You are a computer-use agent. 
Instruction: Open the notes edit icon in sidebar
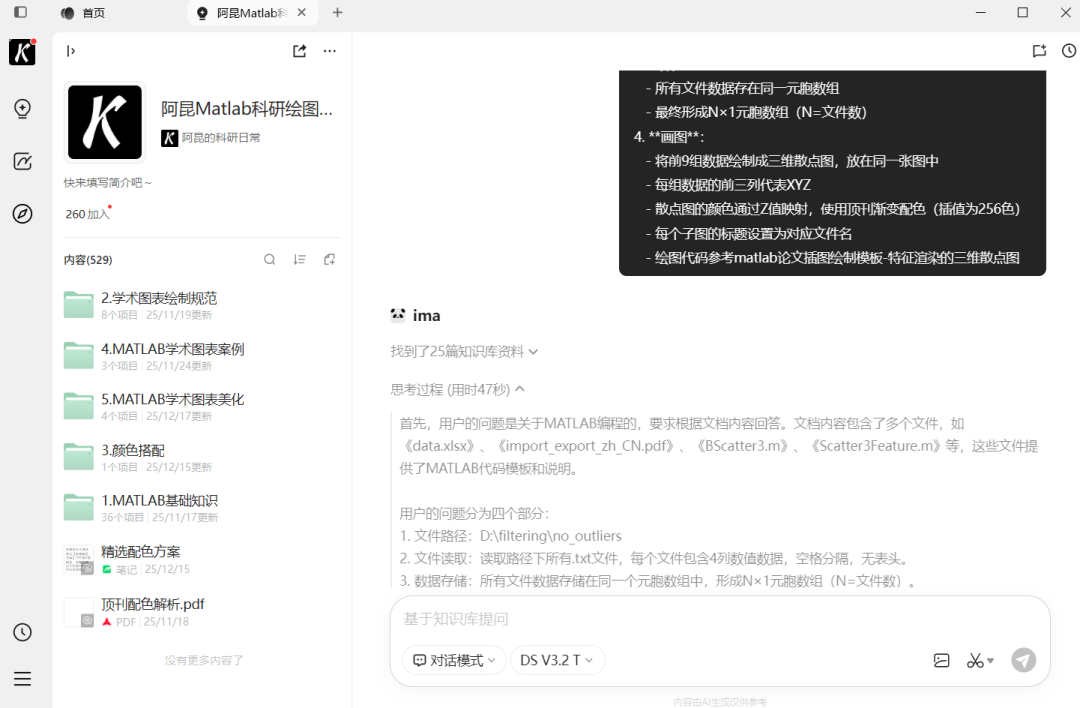[22, 161]
